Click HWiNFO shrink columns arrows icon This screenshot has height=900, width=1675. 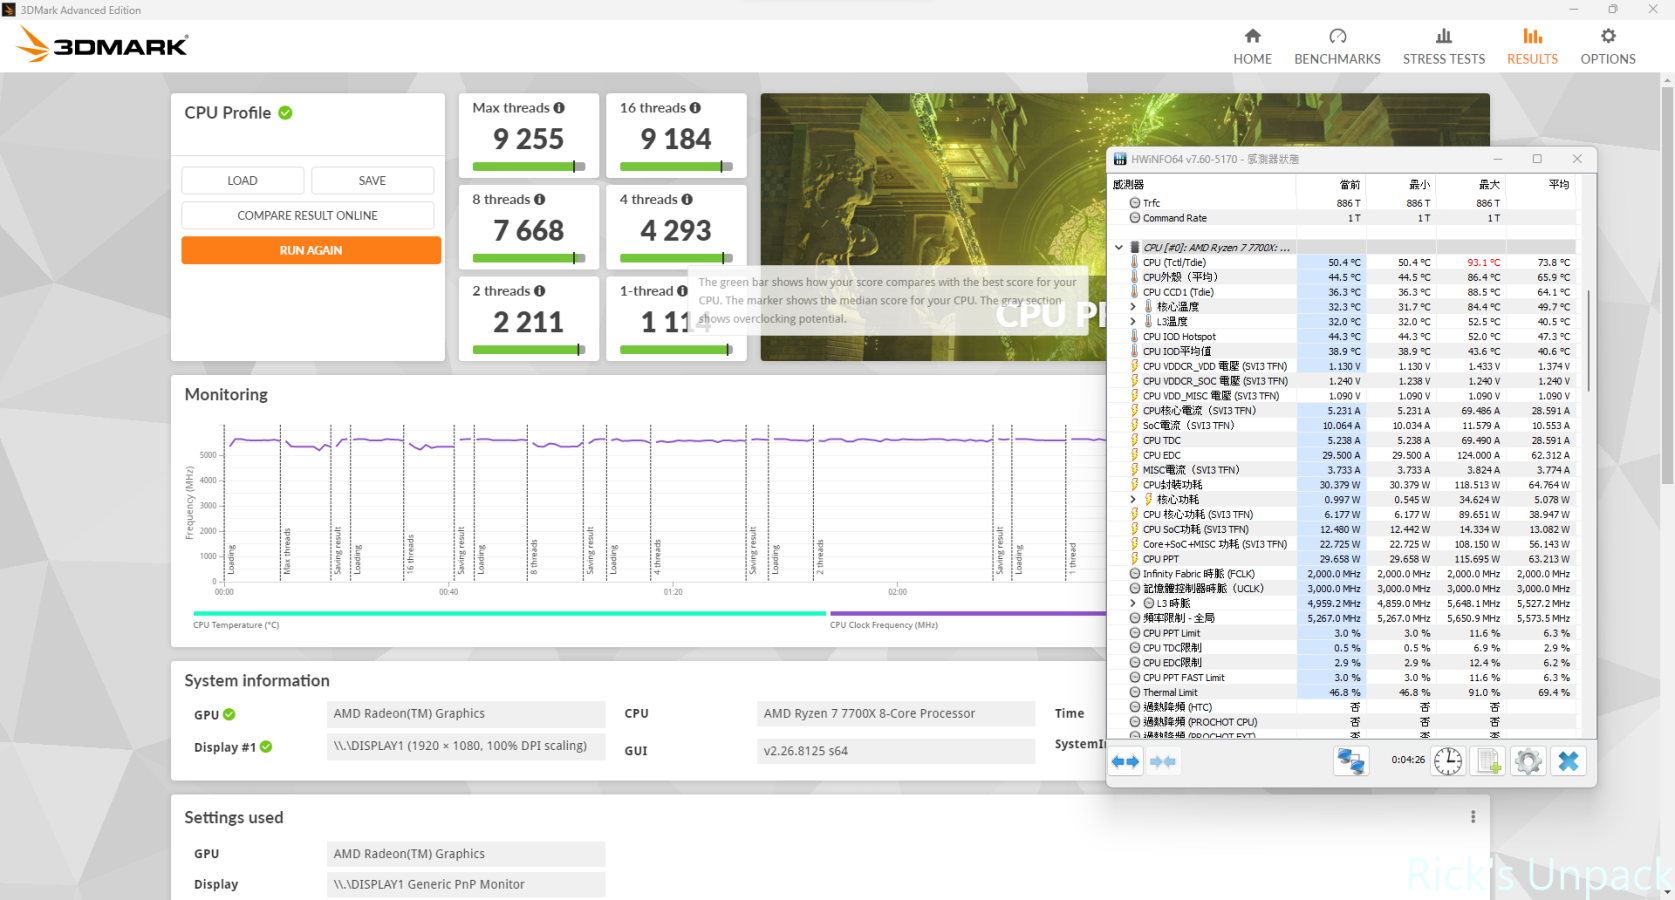[x=1163, y=762]
